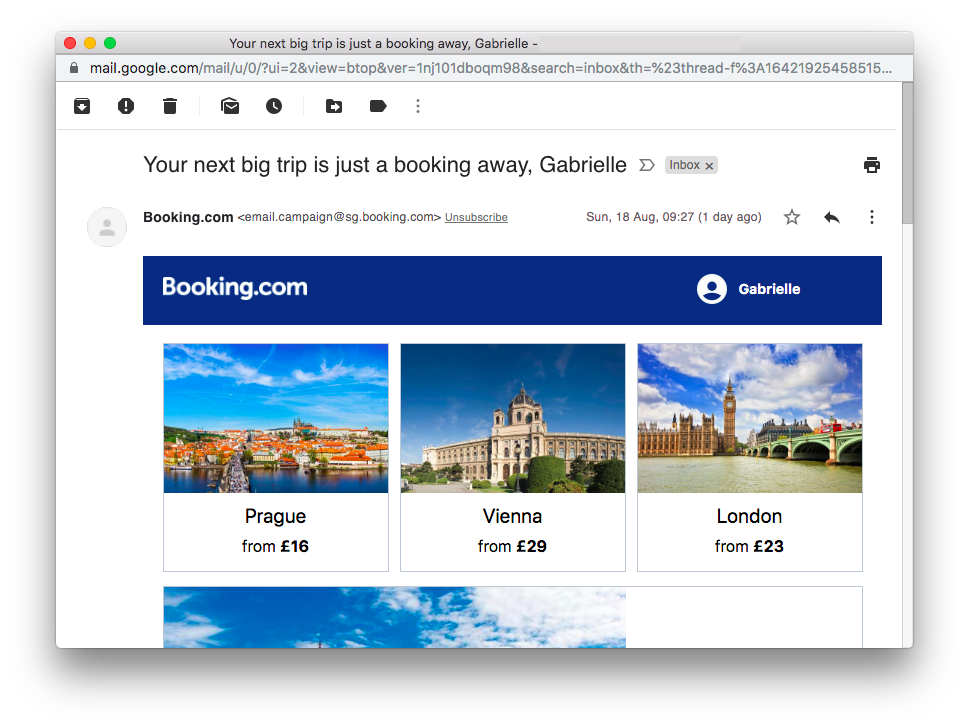
Task: Open the Gabrielle account avatar in banner
Action: click(712, 289)
